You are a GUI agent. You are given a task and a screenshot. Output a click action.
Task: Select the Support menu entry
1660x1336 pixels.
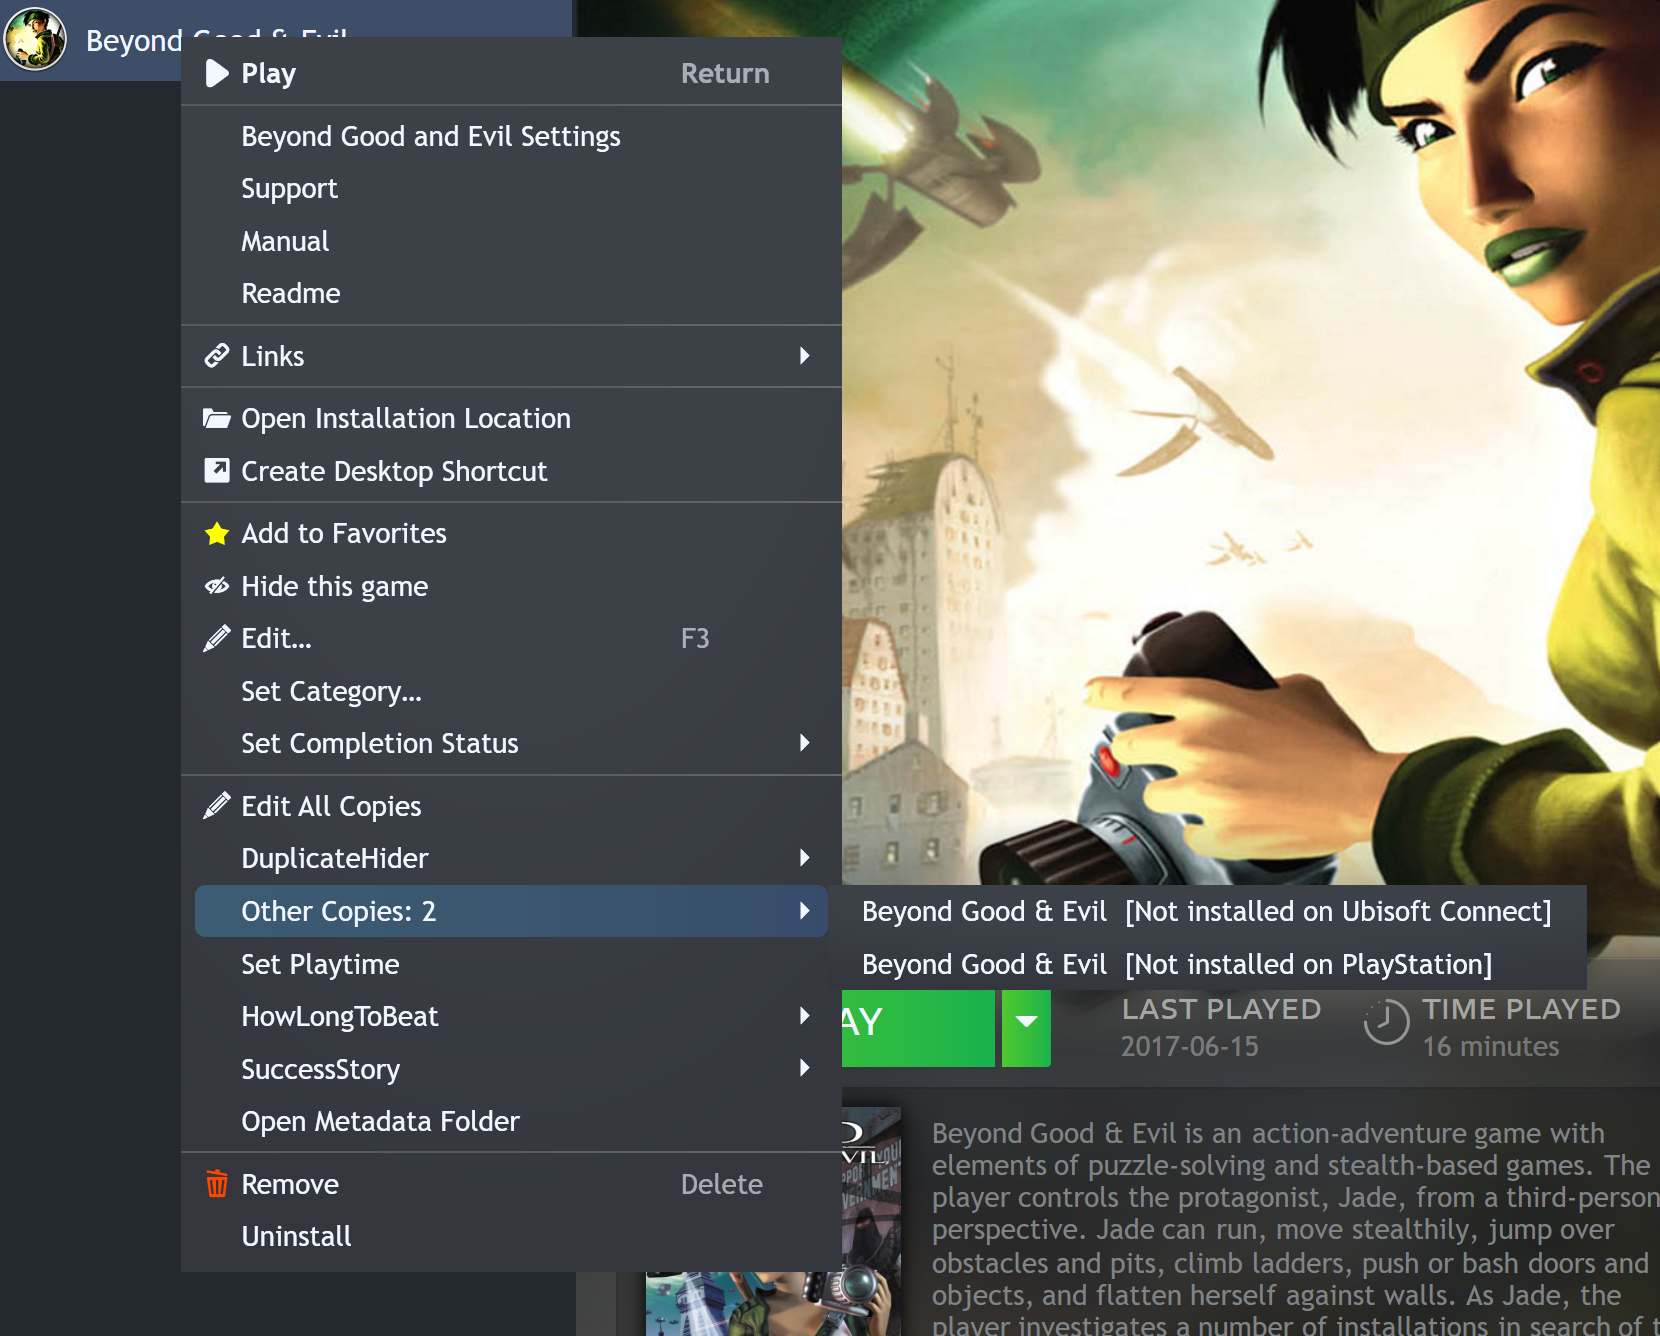pyautogui.click(x=511, y=188)
